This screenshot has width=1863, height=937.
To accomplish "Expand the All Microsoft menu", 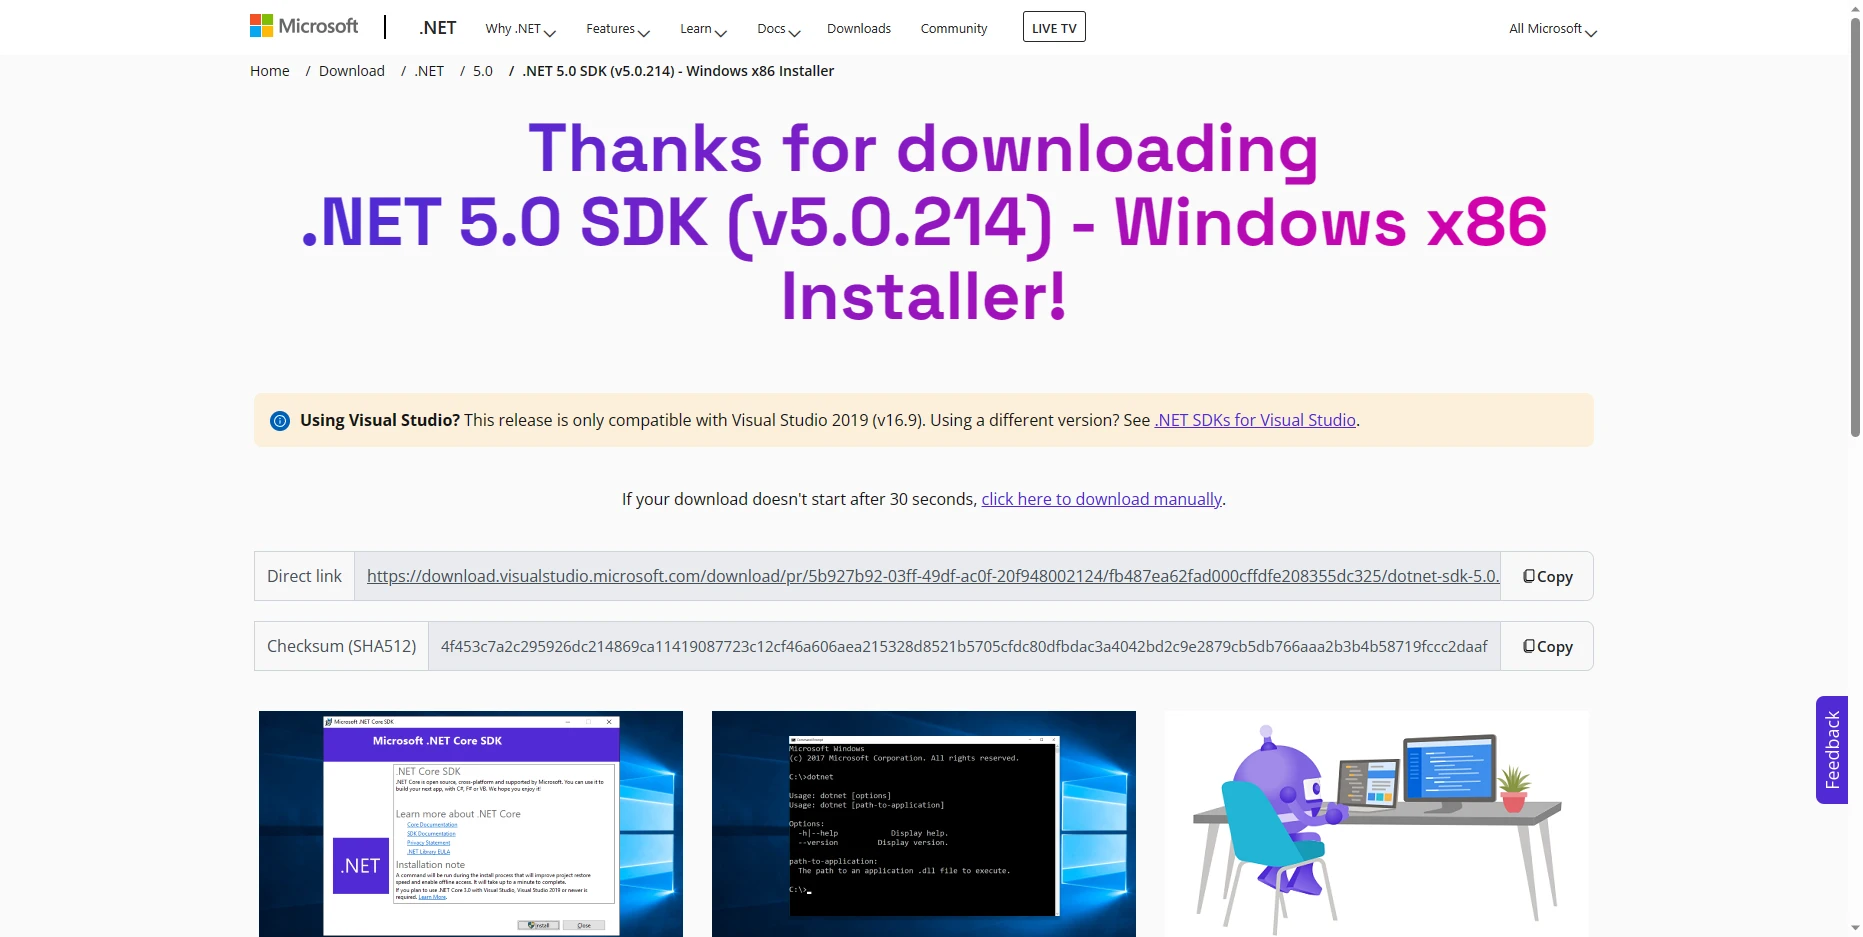I will 1553,29.
